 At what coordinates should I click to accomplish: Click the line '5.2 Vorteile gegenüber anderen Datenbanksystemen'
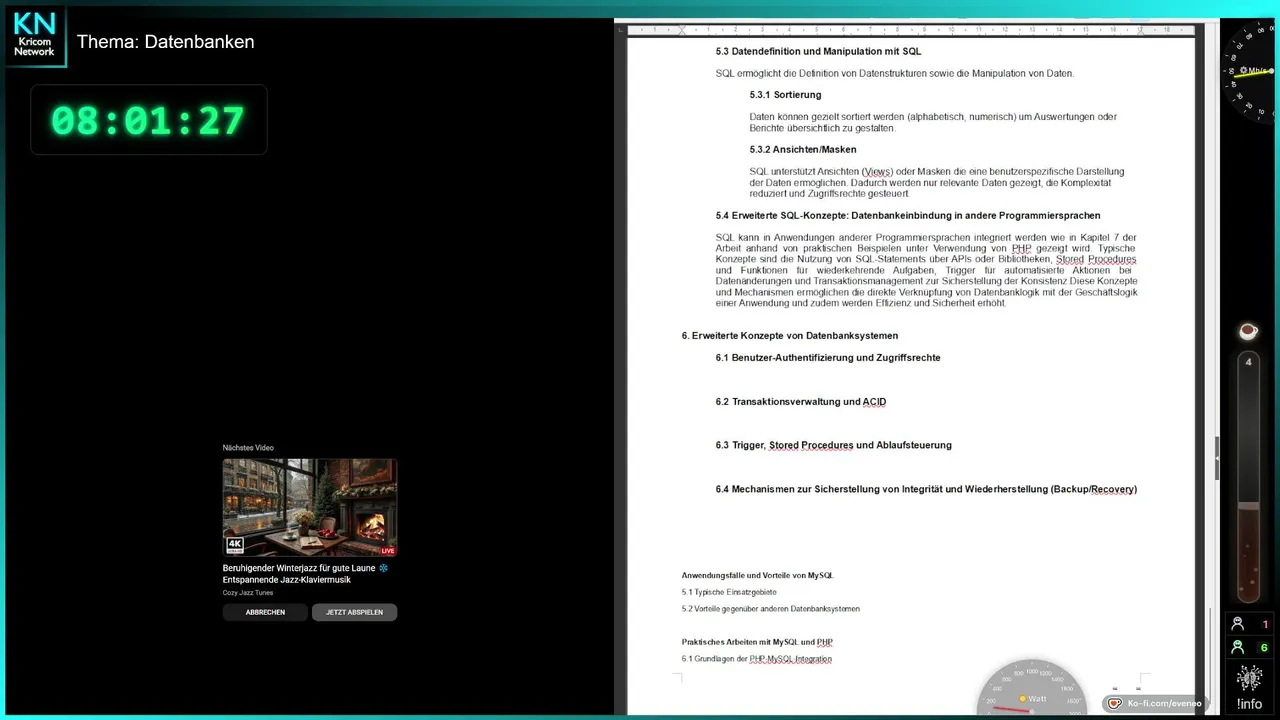click(x=770, y=609)
